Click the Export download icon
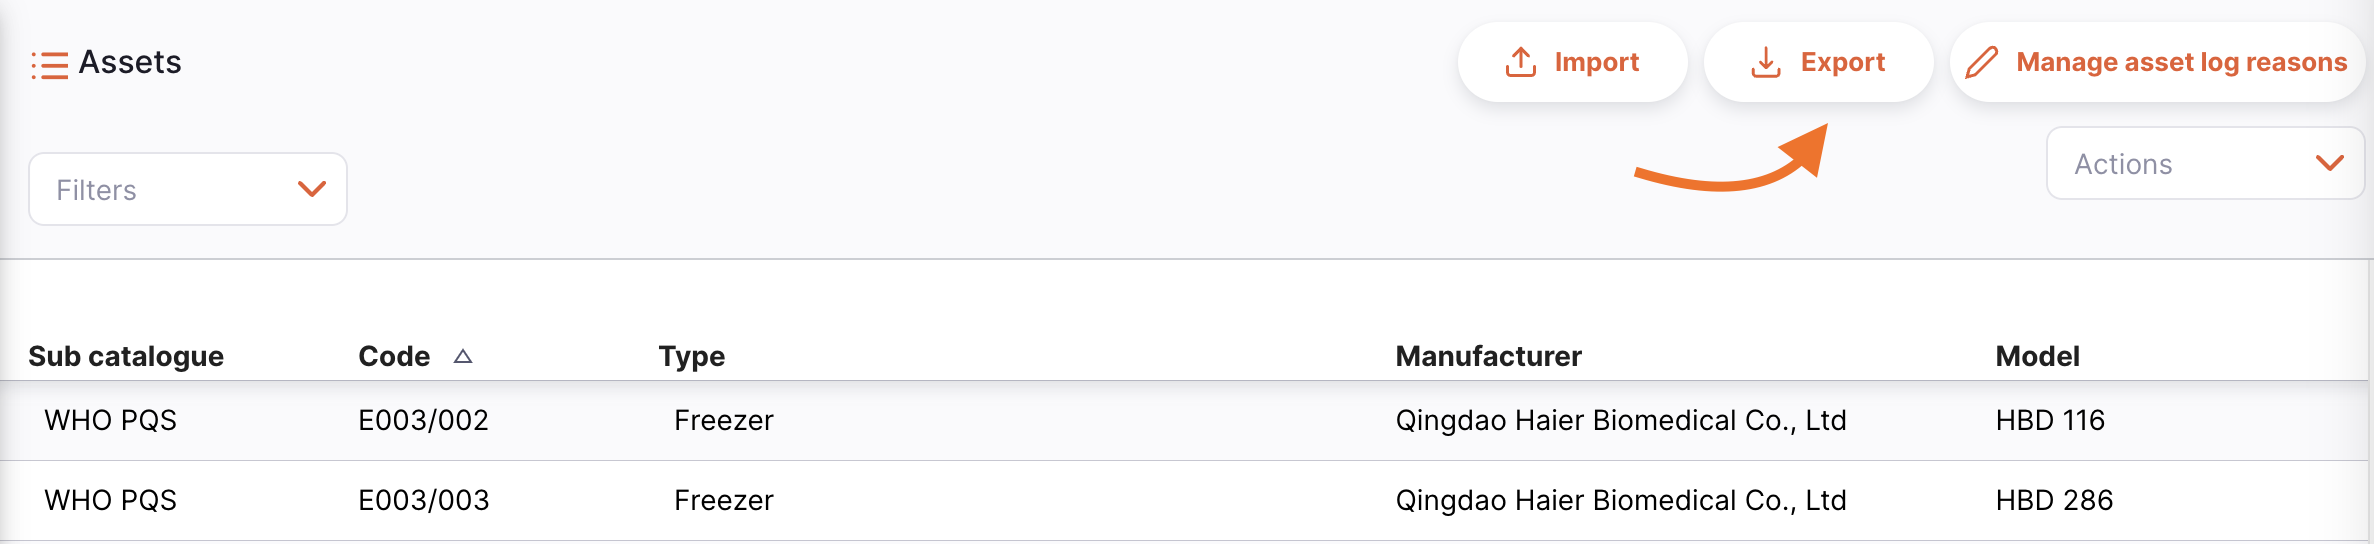 (1766, 62)
